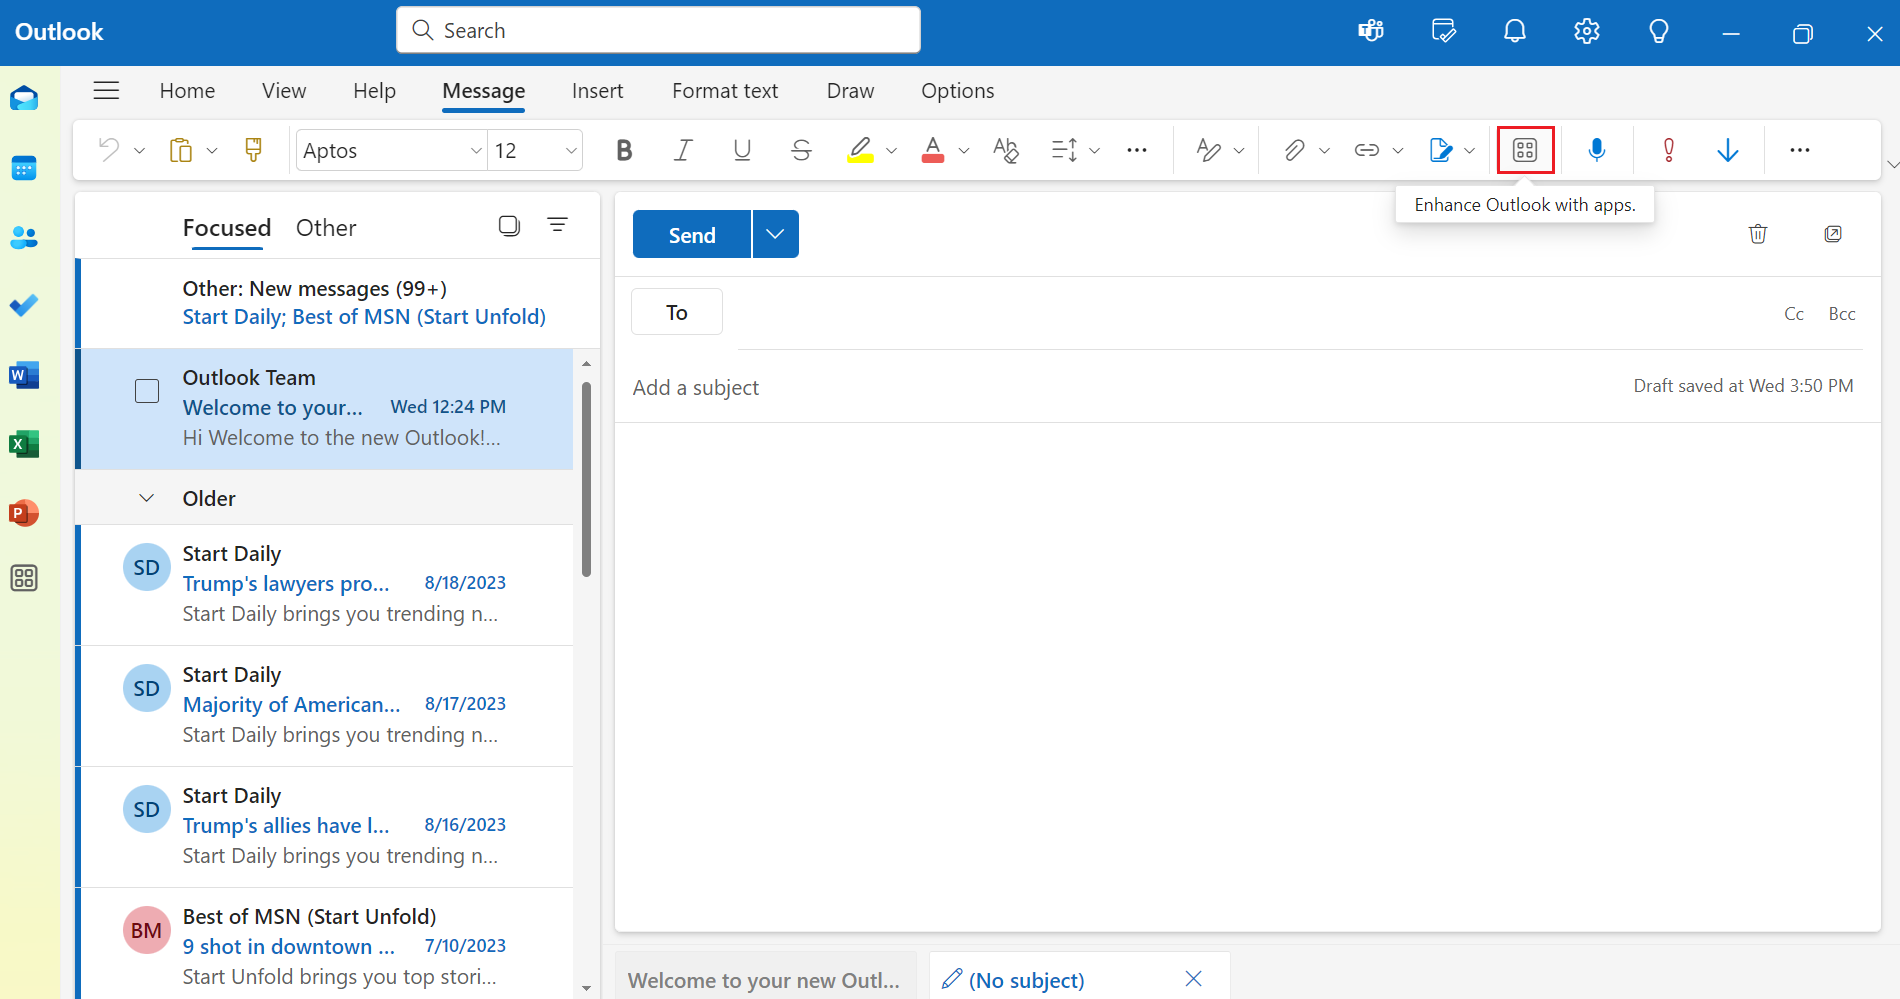Launch Word from the sidebar
1900x999 pixels.
(24, 375)
